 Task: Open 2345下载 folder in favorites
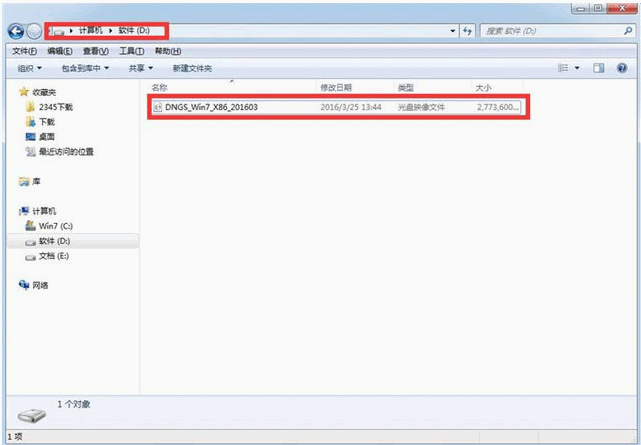(x=56, y=107)
